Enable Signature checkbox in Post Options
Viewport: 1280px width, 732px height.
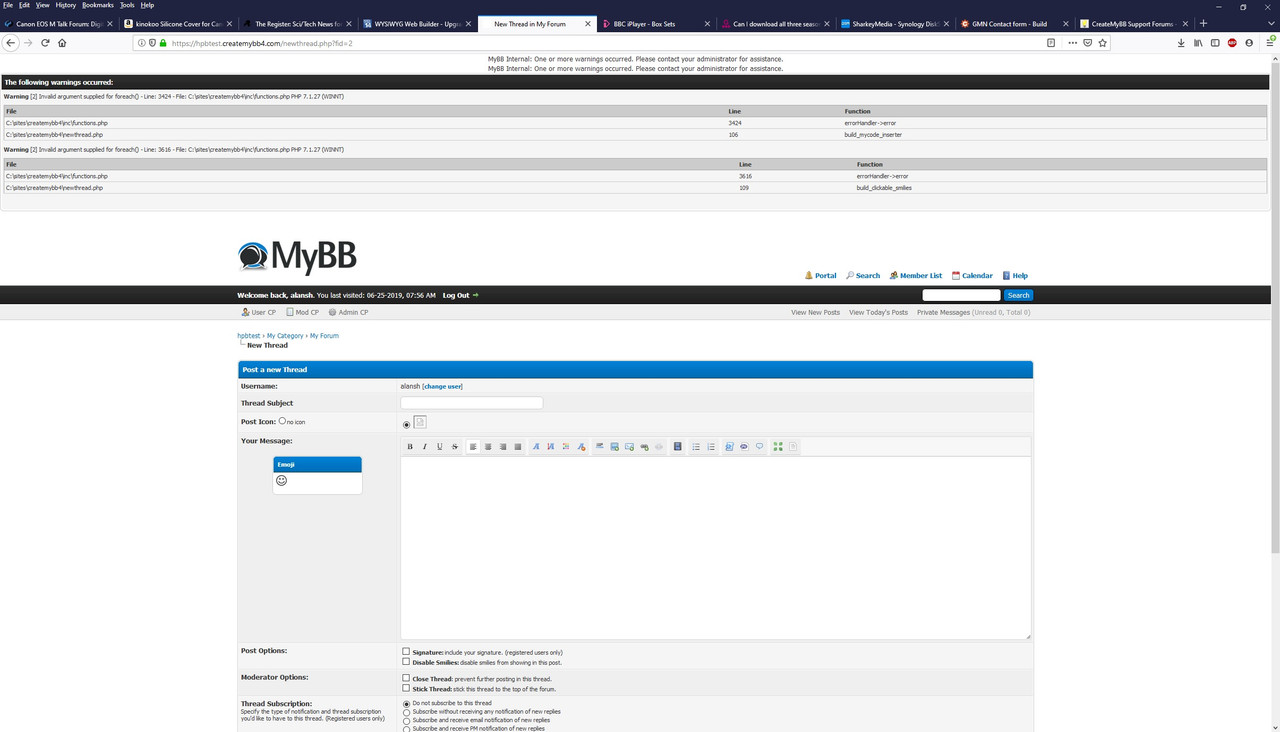406,652
